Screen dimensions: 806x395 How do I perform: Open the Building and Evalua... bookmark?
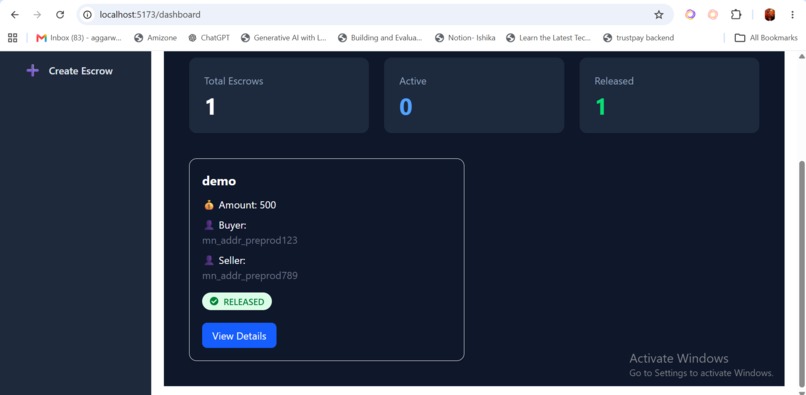380,38
